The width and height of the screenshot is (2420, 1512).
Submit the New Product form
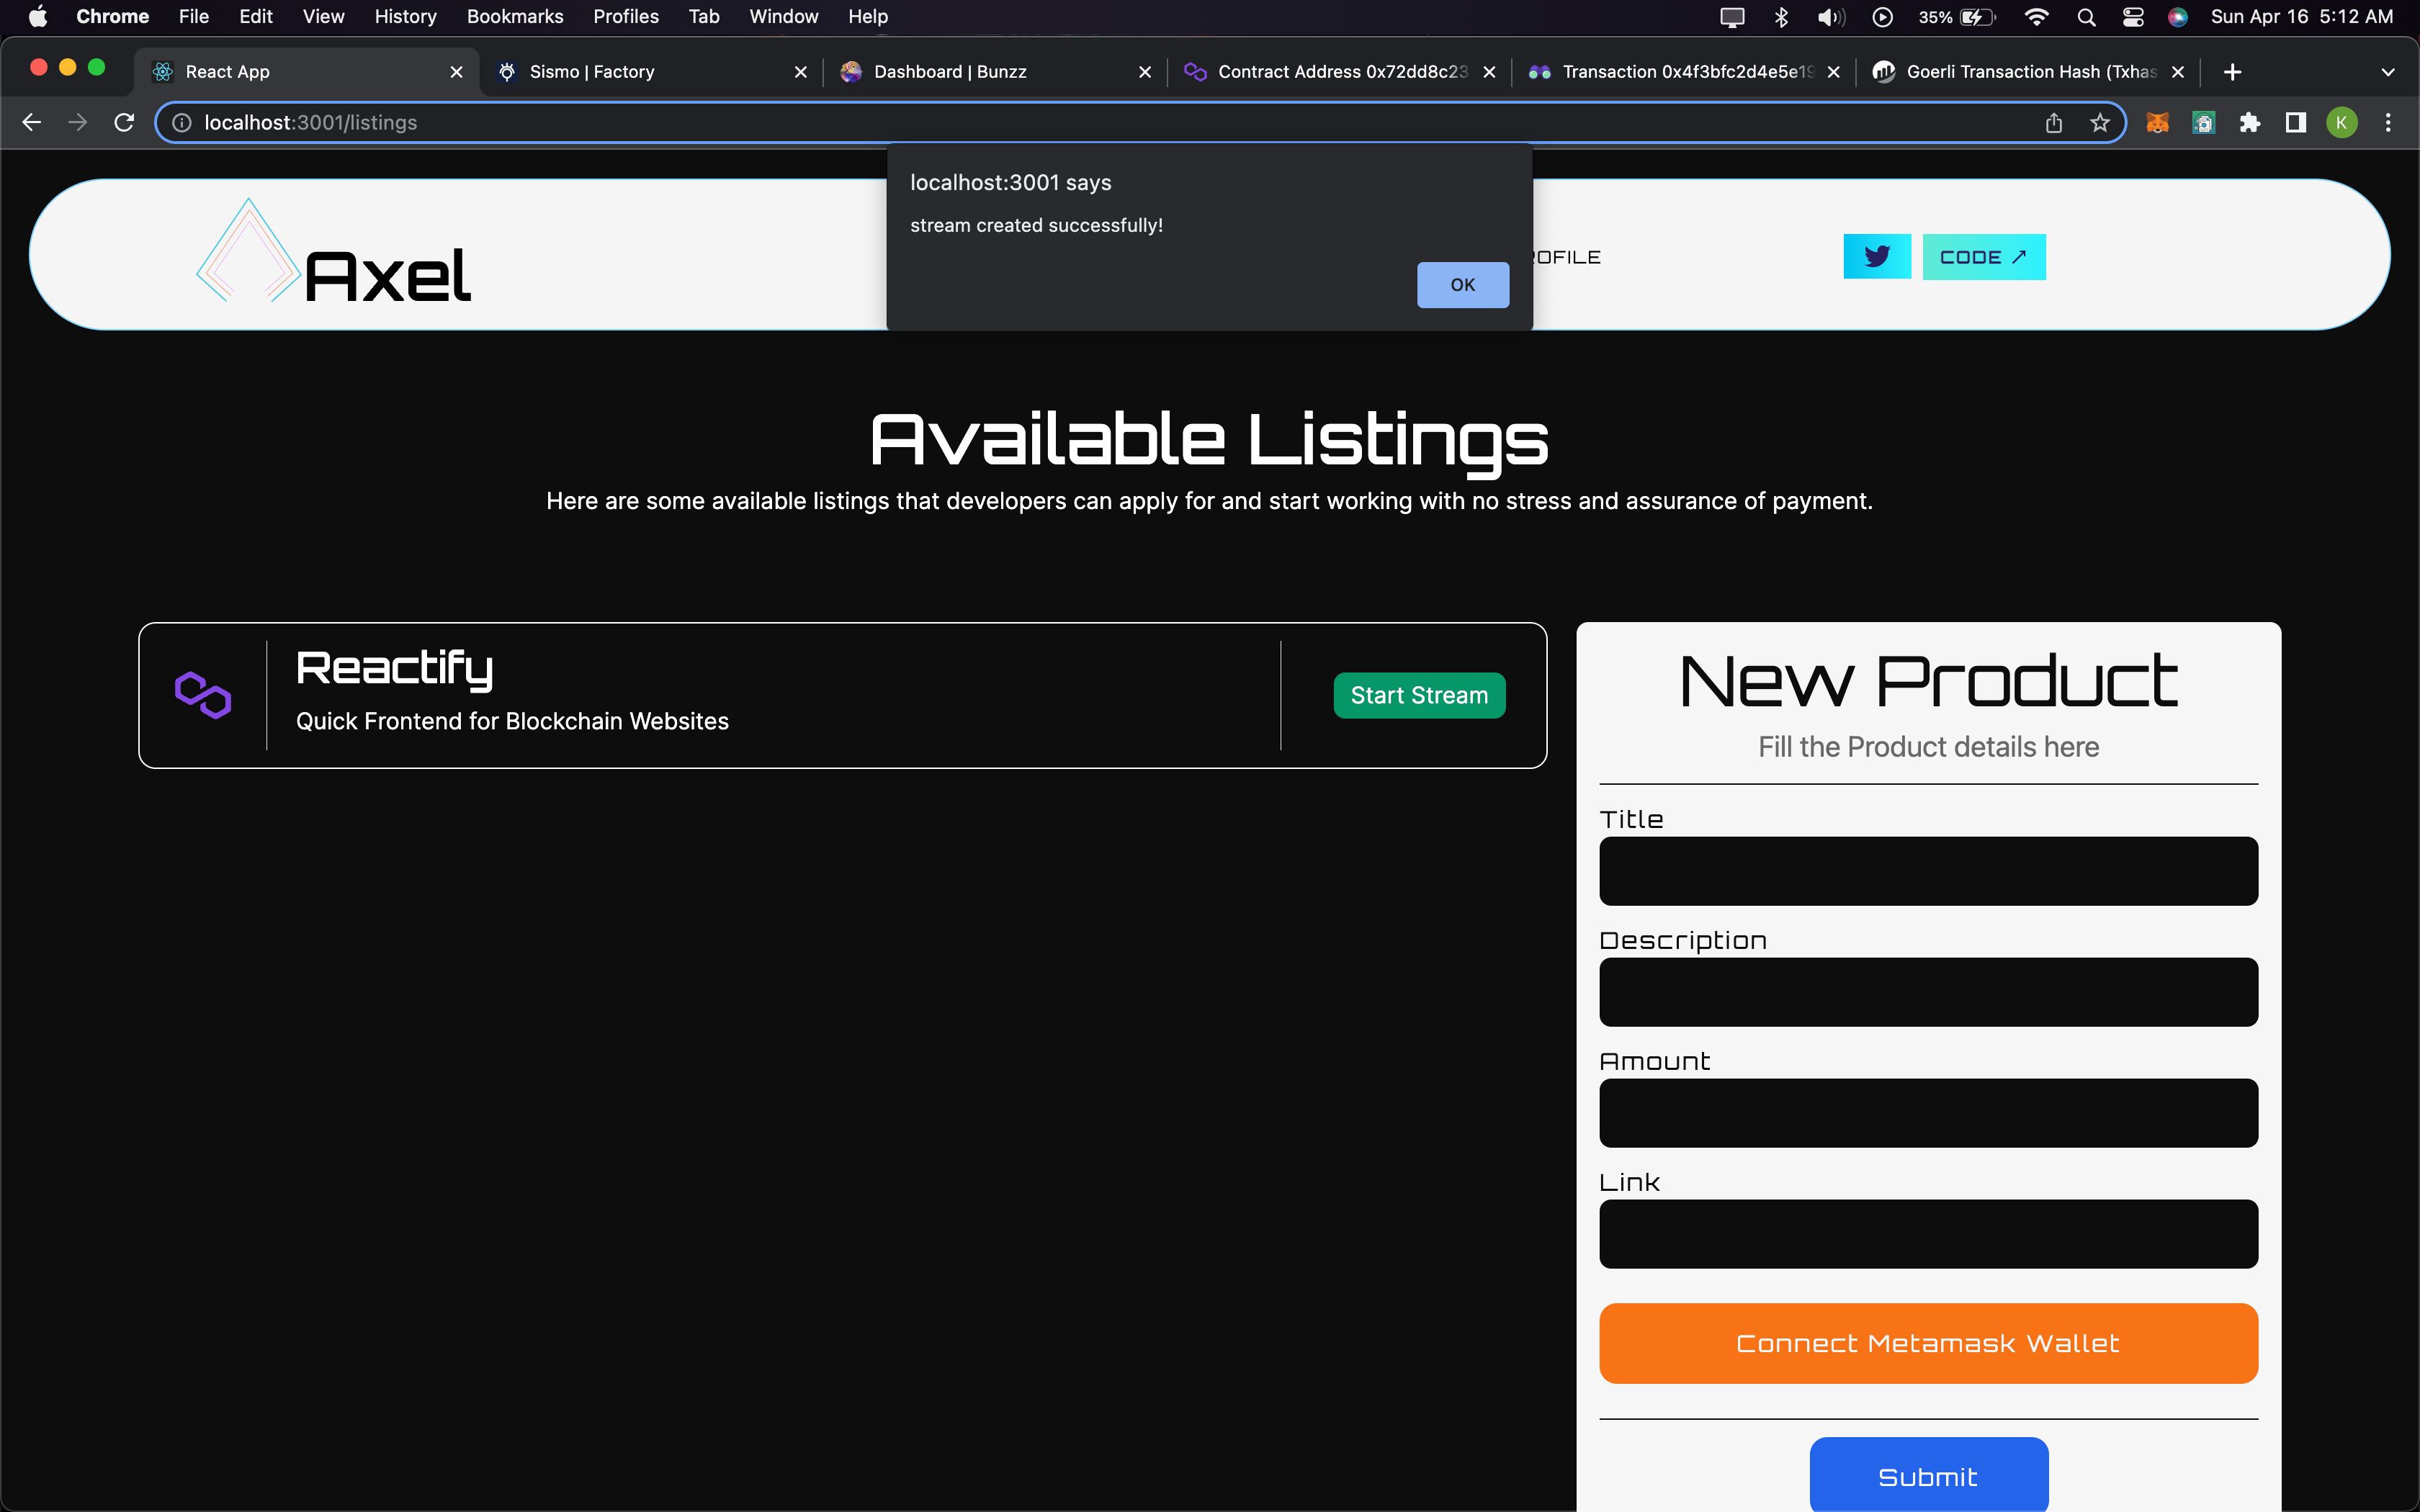1928,1476
